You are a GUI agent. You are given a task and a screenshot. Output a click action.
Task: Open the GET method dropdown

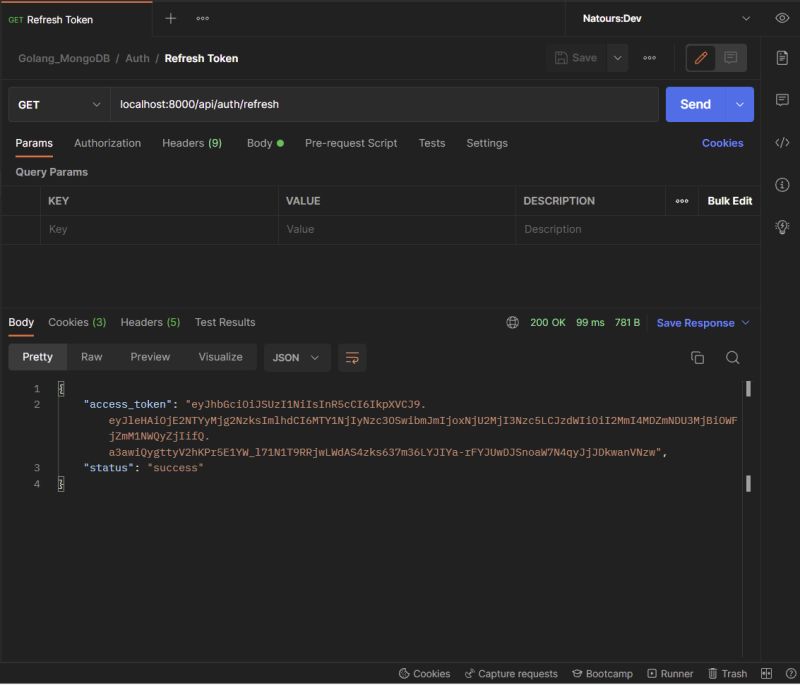(x=55, y=104)
